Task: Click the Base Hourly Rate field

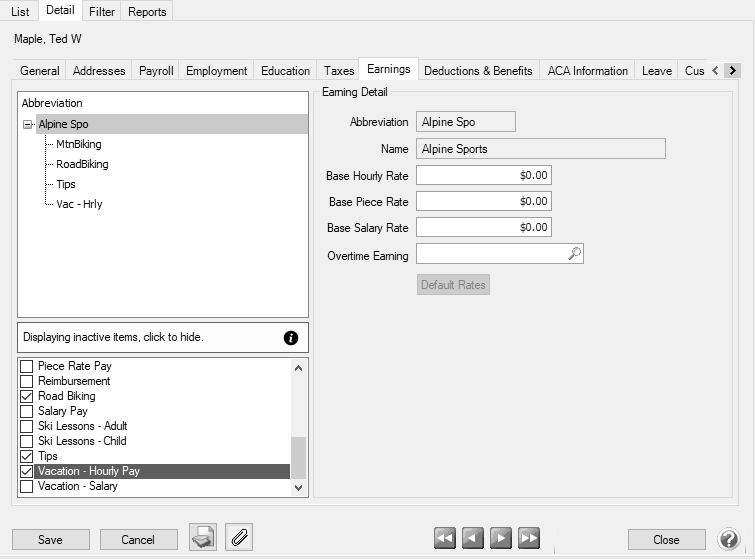Action: [484, 176]
